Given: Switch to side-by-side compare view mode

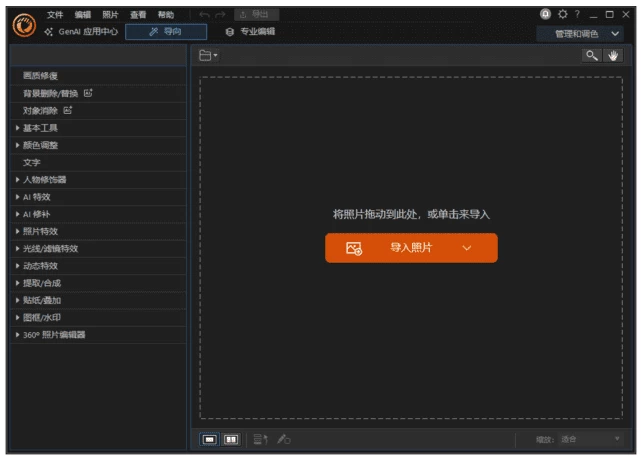Looking at the screenshot, I should [x=231, y=439].
